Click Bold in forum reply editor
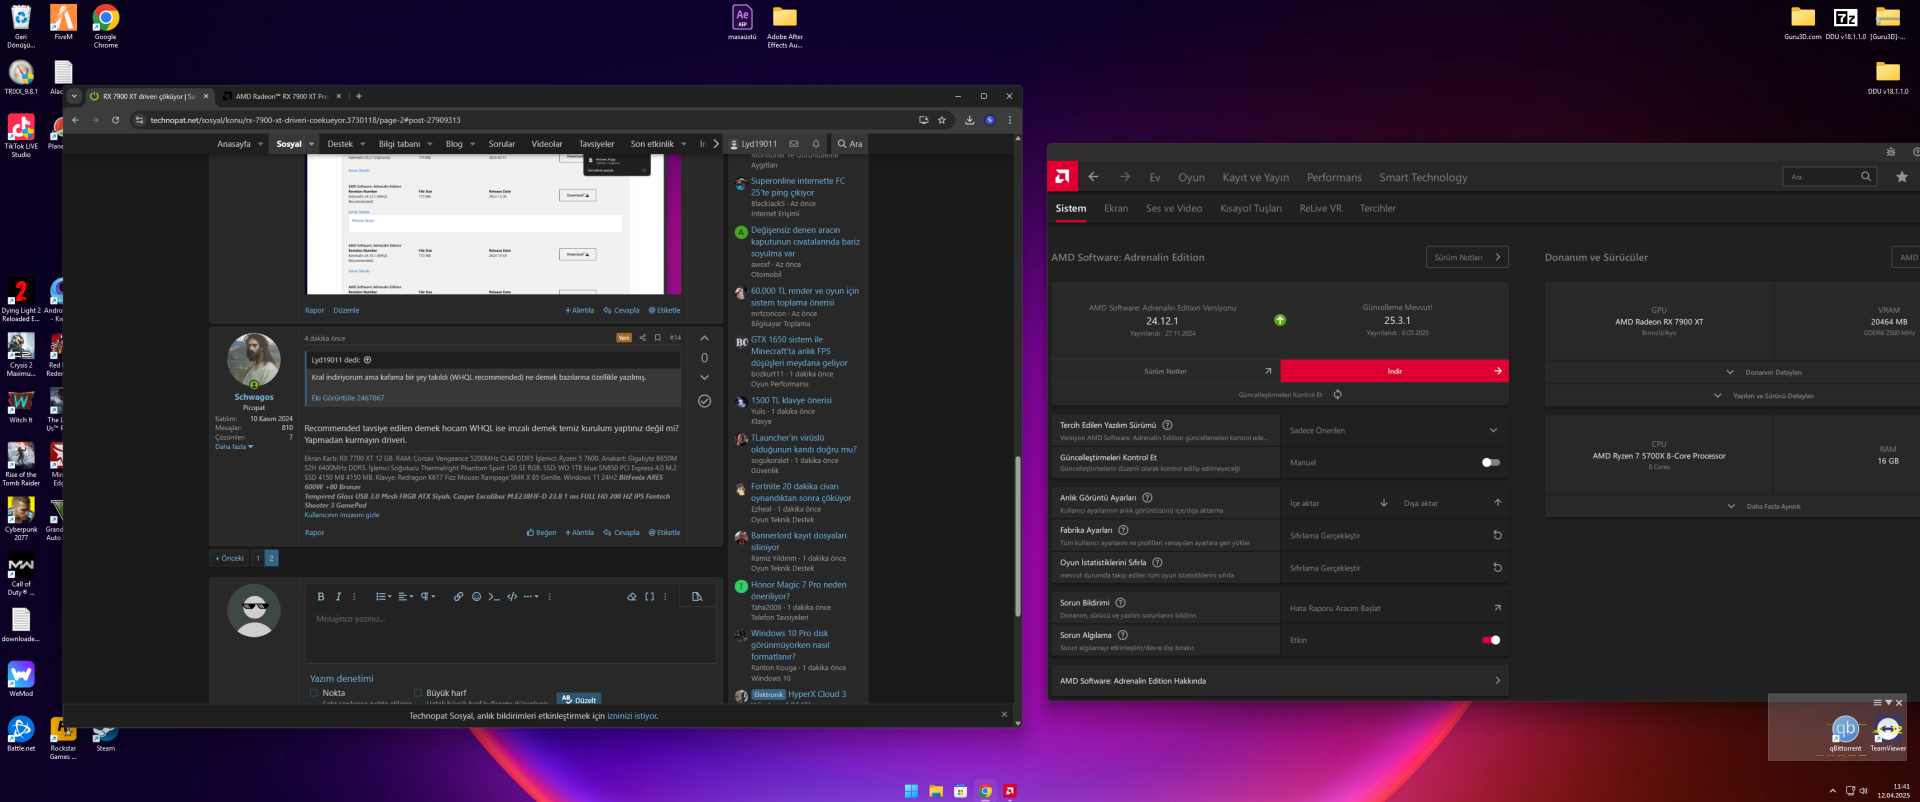 tap(321, 596)
